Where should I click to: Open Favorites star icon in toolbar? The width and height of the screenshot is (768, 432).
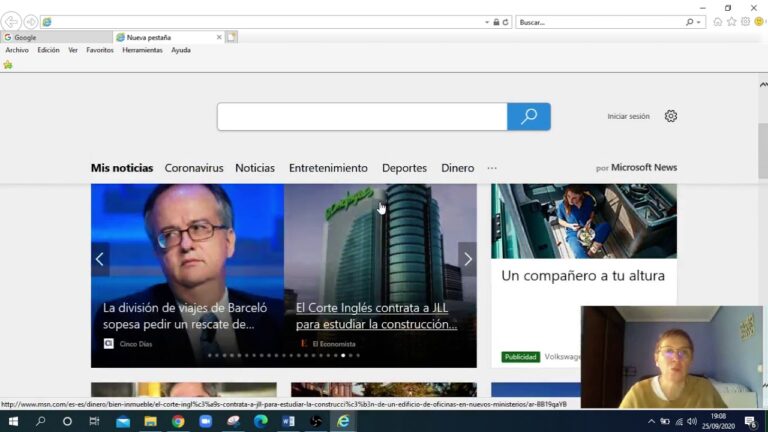(732, 22)
